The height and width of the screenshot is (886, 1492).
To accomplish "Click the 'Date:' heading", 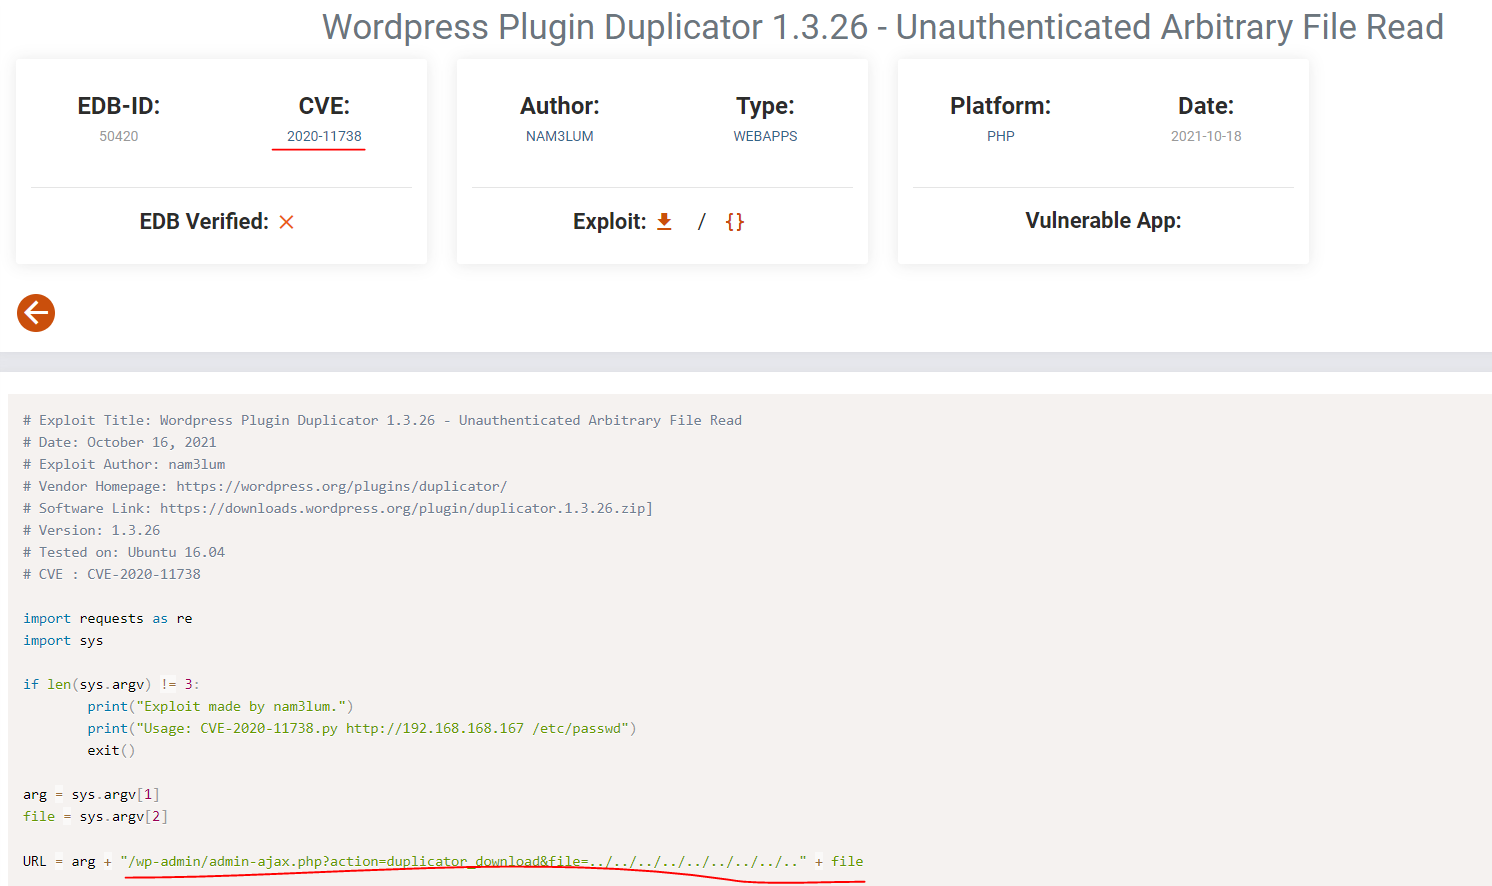I will 1206,106.
